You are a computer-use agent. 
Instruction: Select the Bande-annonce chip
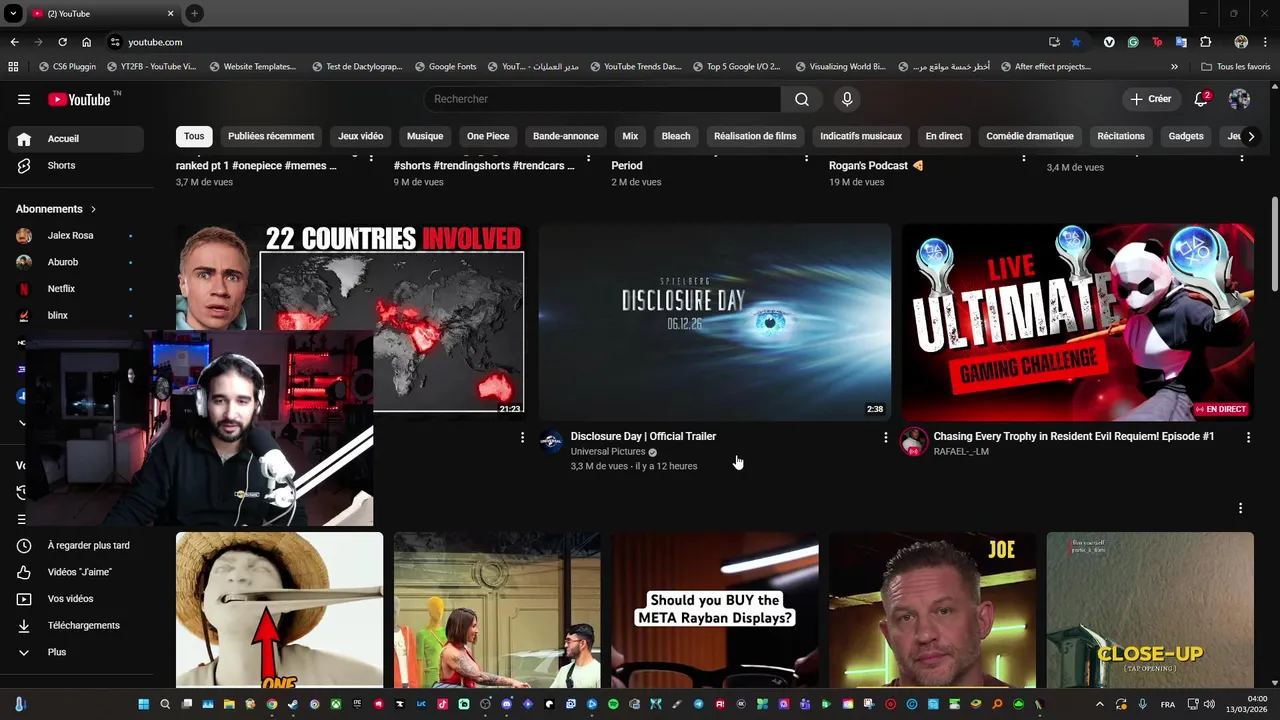[x=566, y=136]
